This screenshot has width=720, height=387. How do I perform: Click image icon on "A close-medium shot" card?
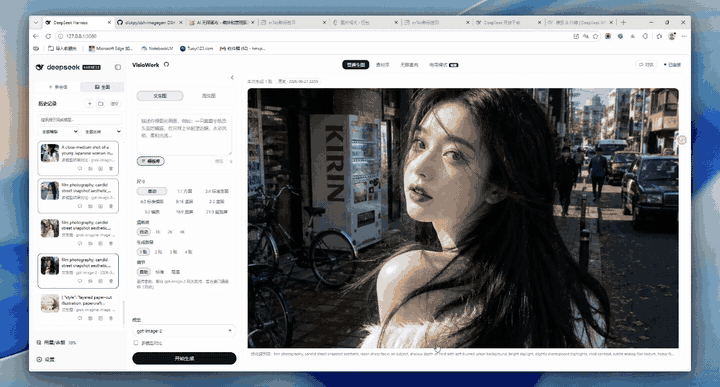(100, 168)
